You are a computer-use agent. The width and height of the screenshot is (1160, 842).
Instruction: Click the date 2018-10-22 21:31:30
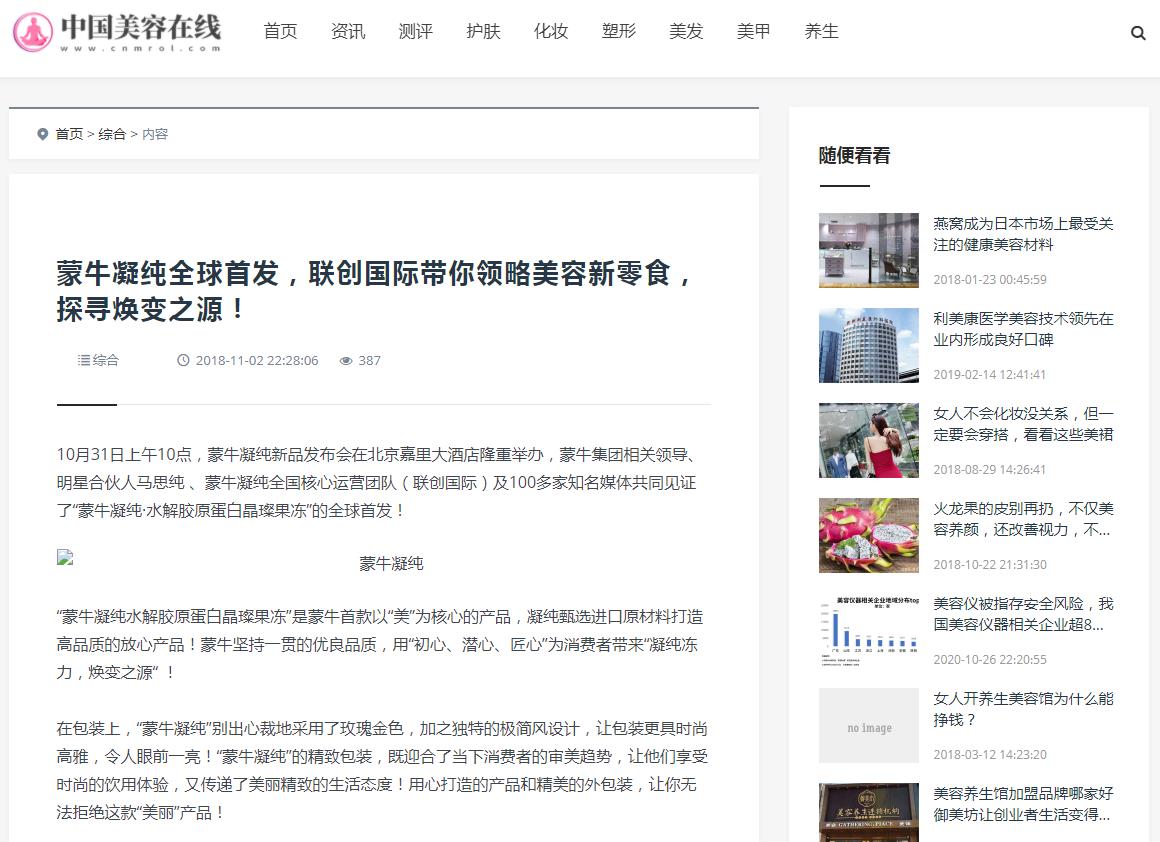pos(990,565)
